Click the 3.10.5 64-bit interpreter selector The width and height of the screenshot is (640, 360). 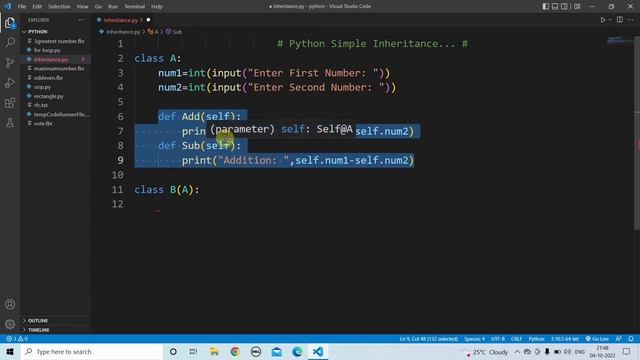coord(564,339)
